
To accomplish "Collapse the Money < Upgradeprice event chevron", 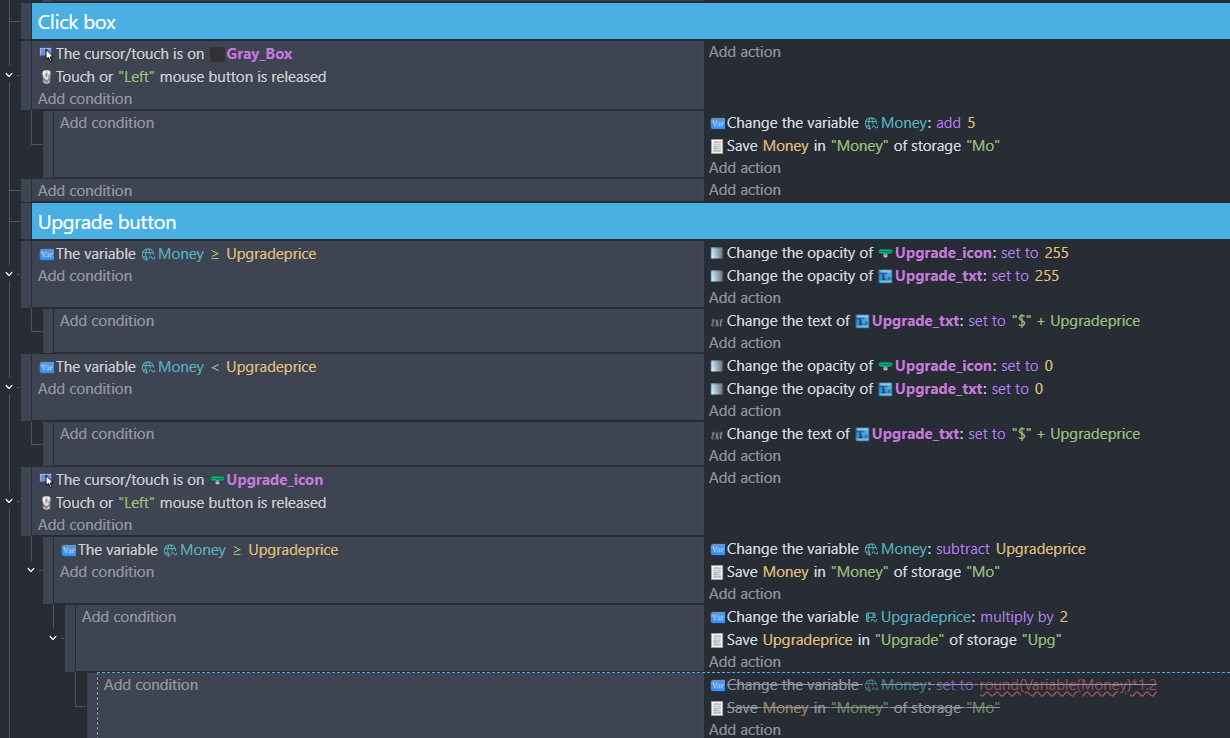I will click(x=9, y=387).
